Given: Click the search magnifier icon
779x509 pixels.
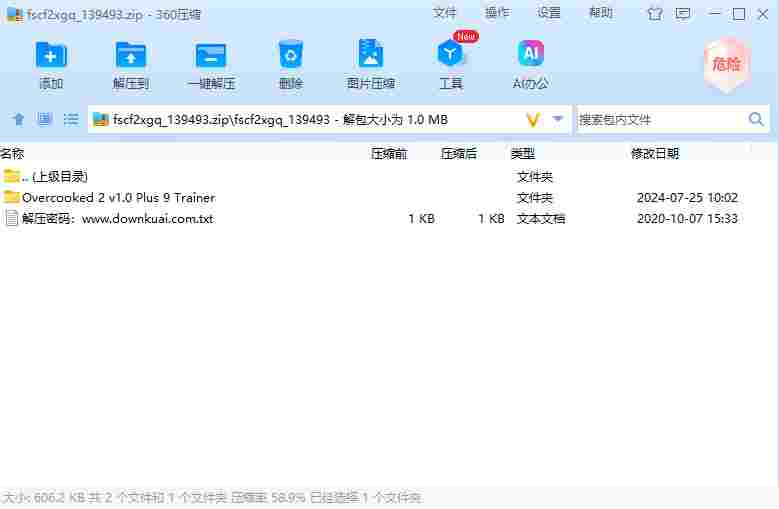Looking at the screenshot, I should 756,119.
